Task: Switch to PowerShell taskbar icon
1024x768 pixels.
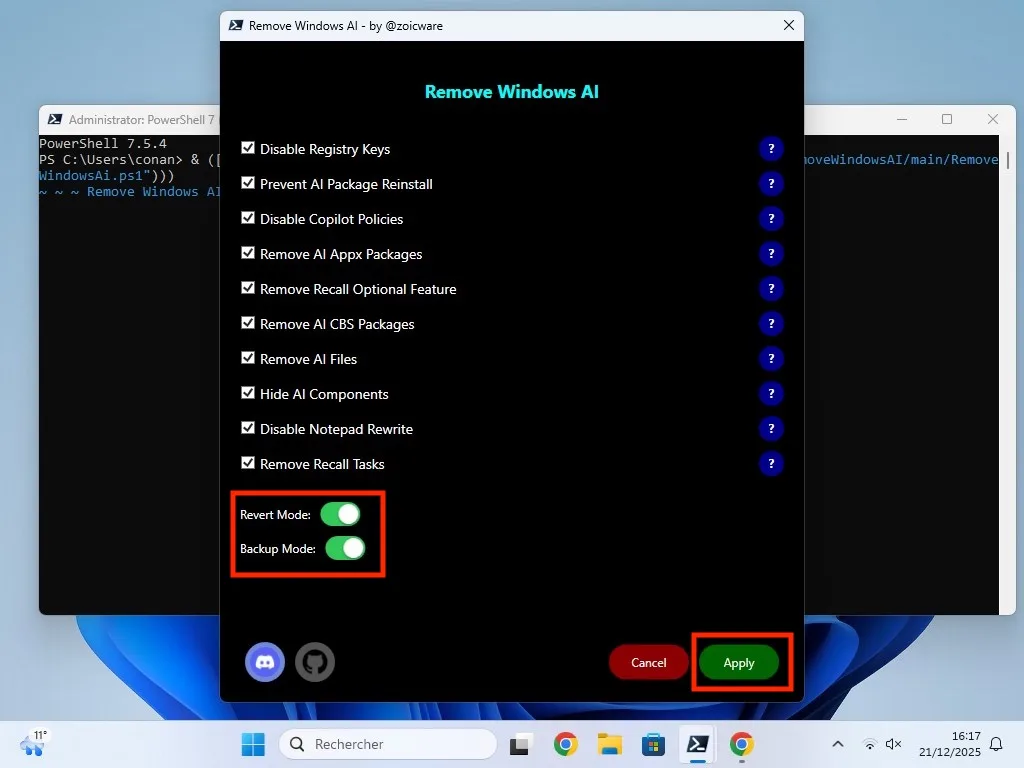Action: (x=697, y=744)
